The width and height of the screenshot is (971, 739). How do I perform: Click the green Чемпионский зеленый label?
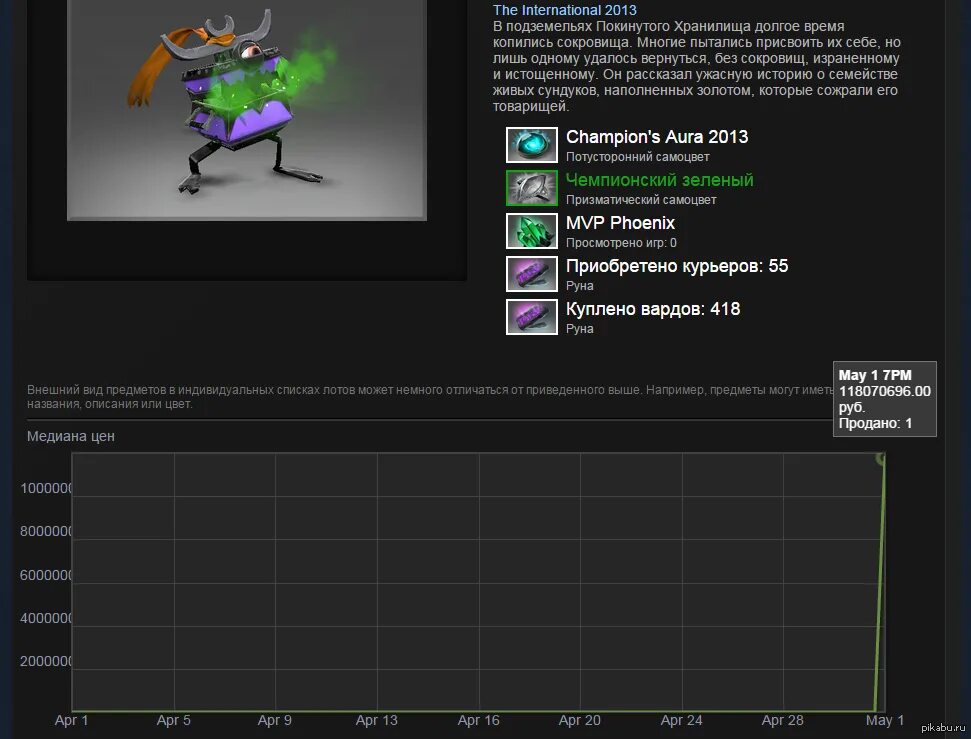[660, 180]
